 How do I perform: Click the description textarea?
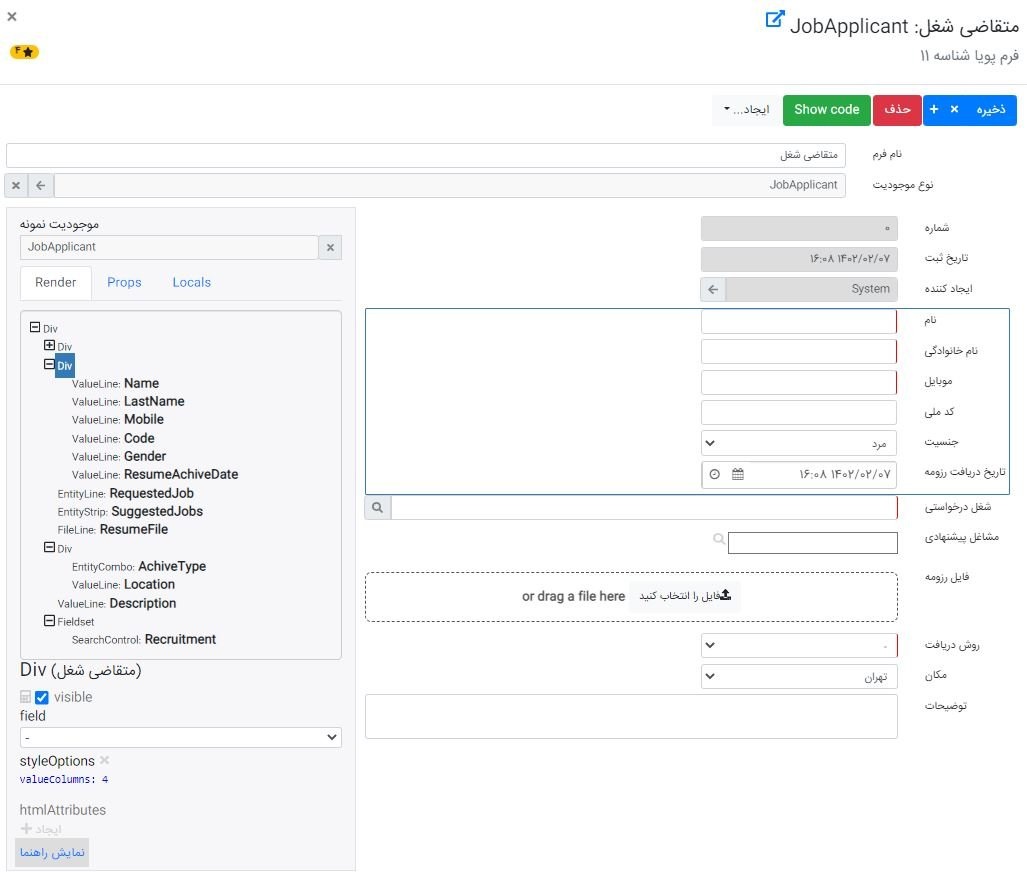(x=631, y=717)
